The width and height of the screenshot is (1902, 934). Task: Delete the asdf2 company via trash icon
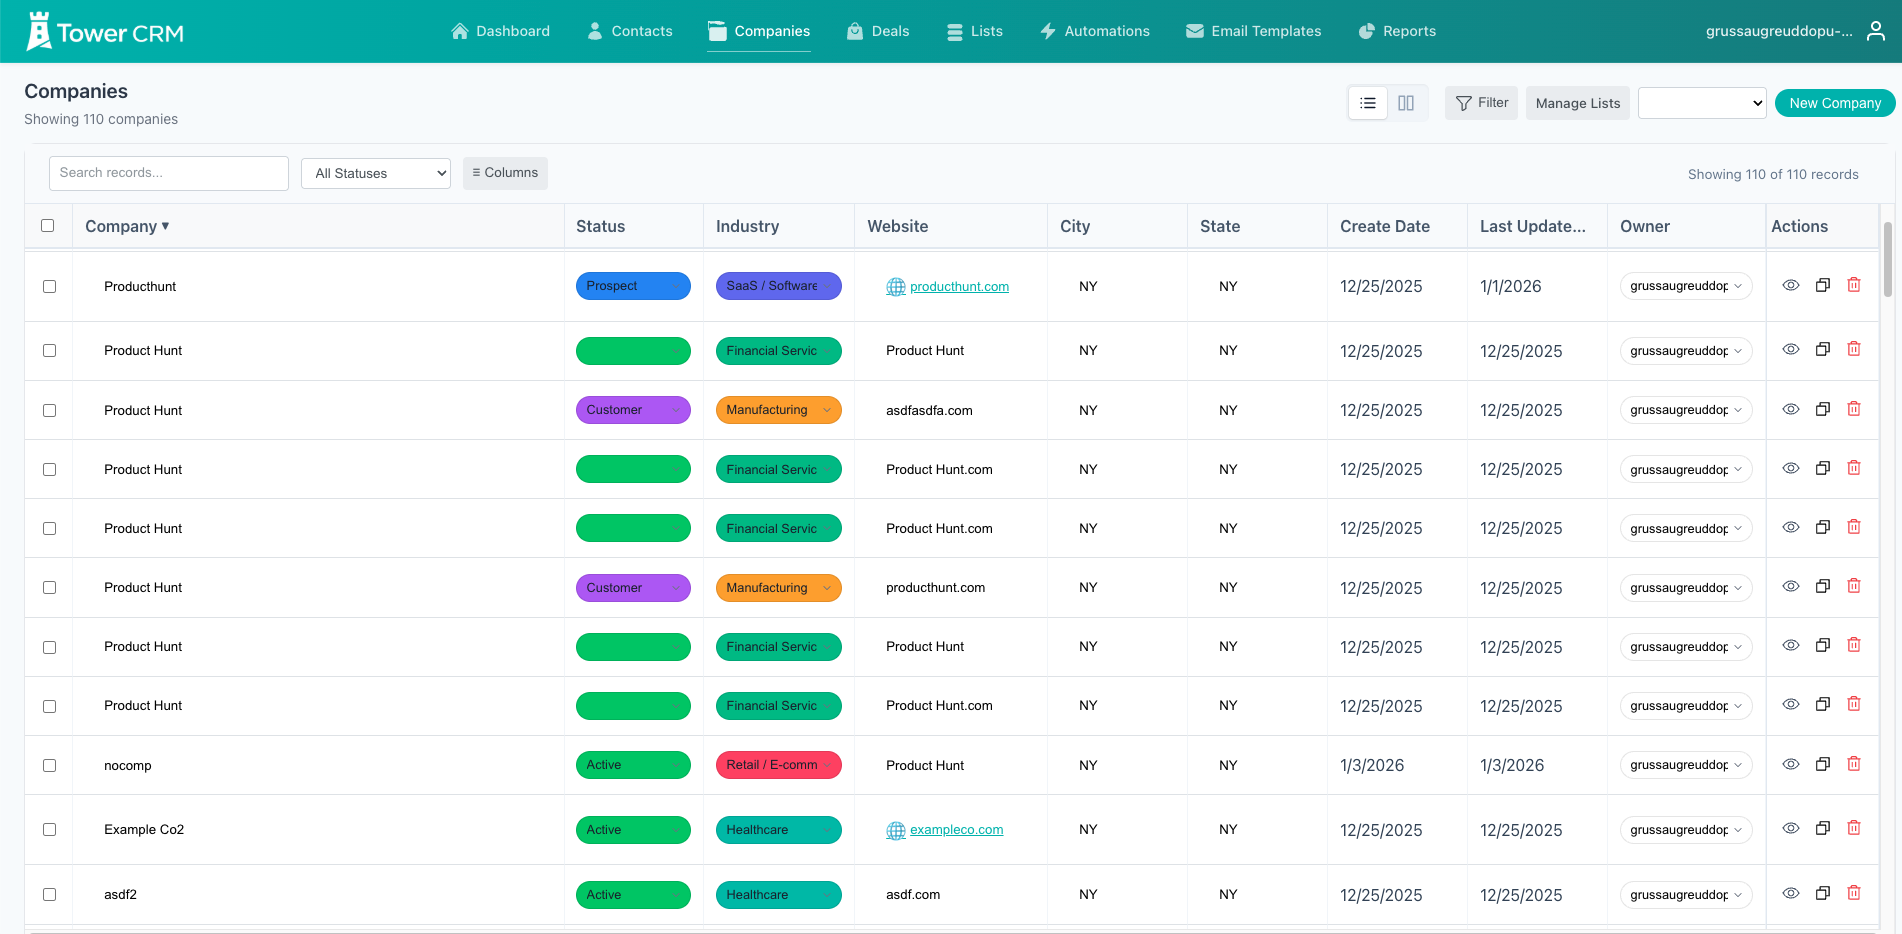tap(1854, 893)
